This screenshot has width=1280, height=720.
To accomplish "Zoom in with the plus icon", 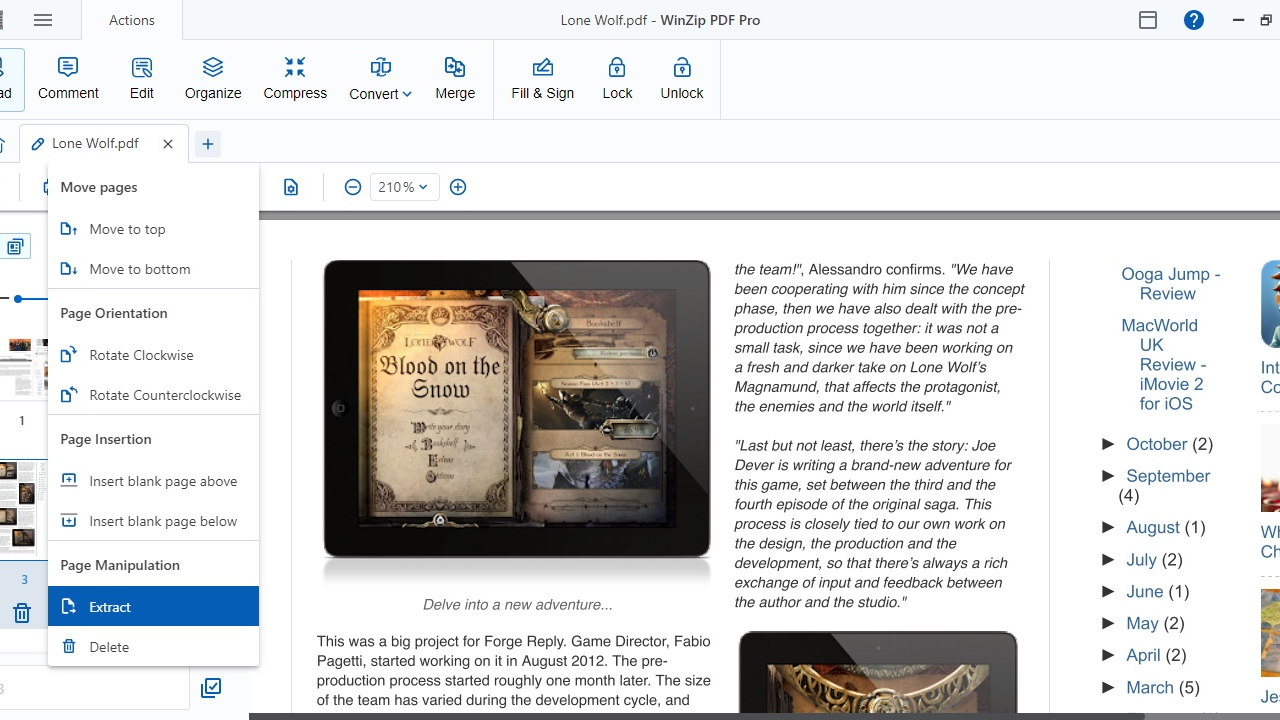I will [x=458, y=187].
